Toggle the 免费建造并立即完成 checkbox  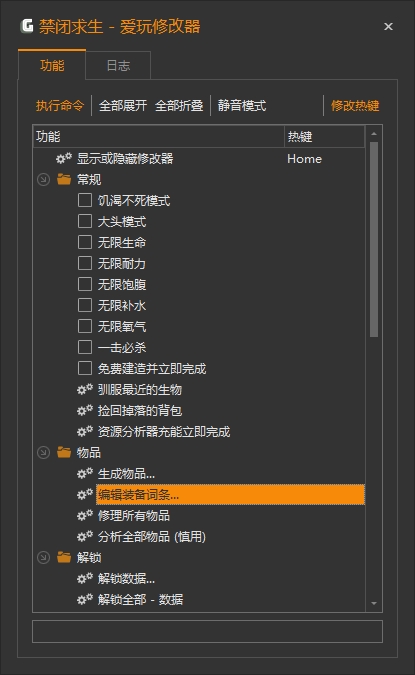[85, 368]
